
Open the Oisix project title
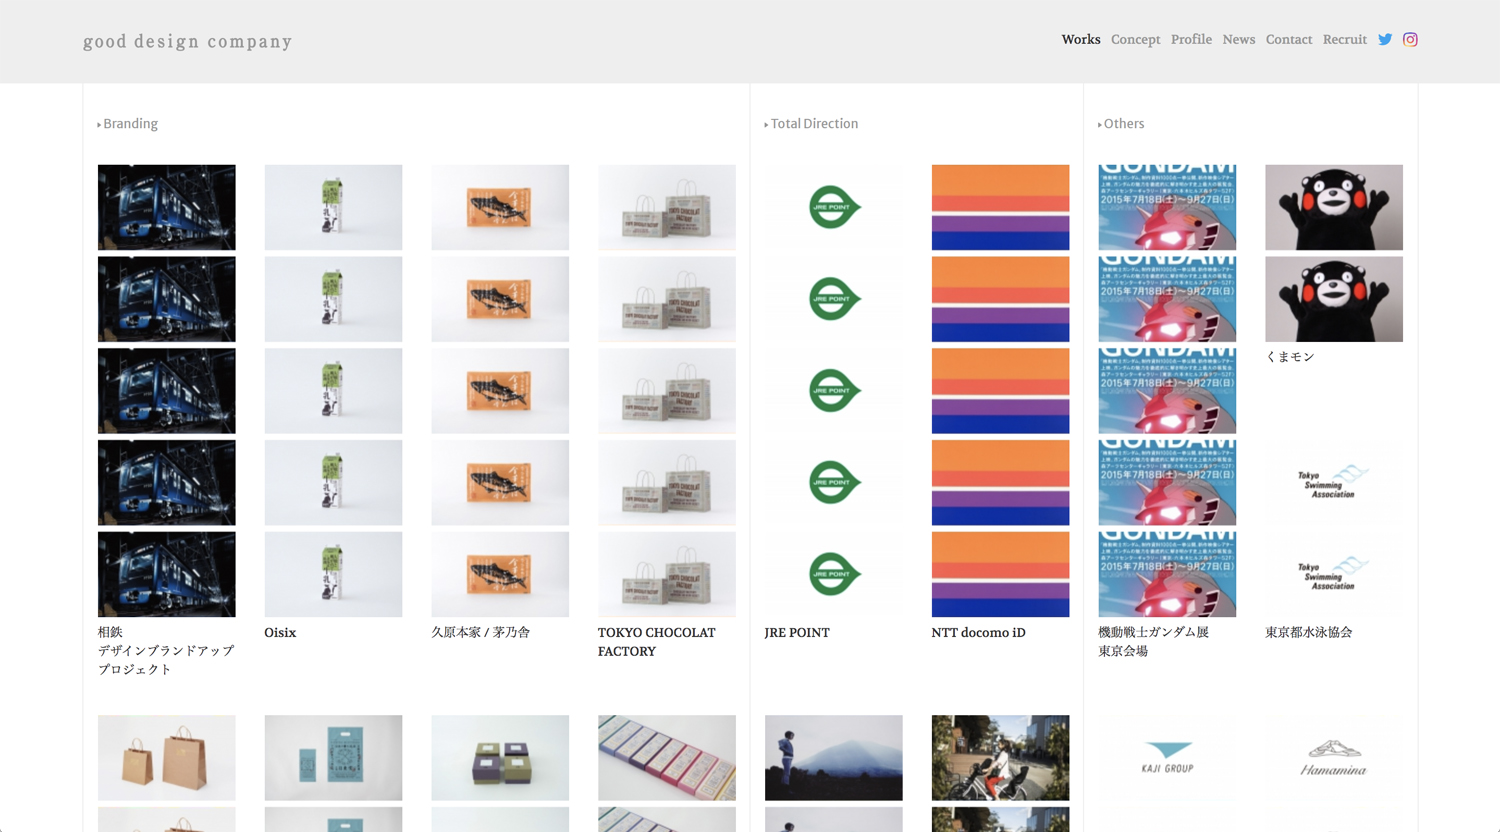(280, 633)
